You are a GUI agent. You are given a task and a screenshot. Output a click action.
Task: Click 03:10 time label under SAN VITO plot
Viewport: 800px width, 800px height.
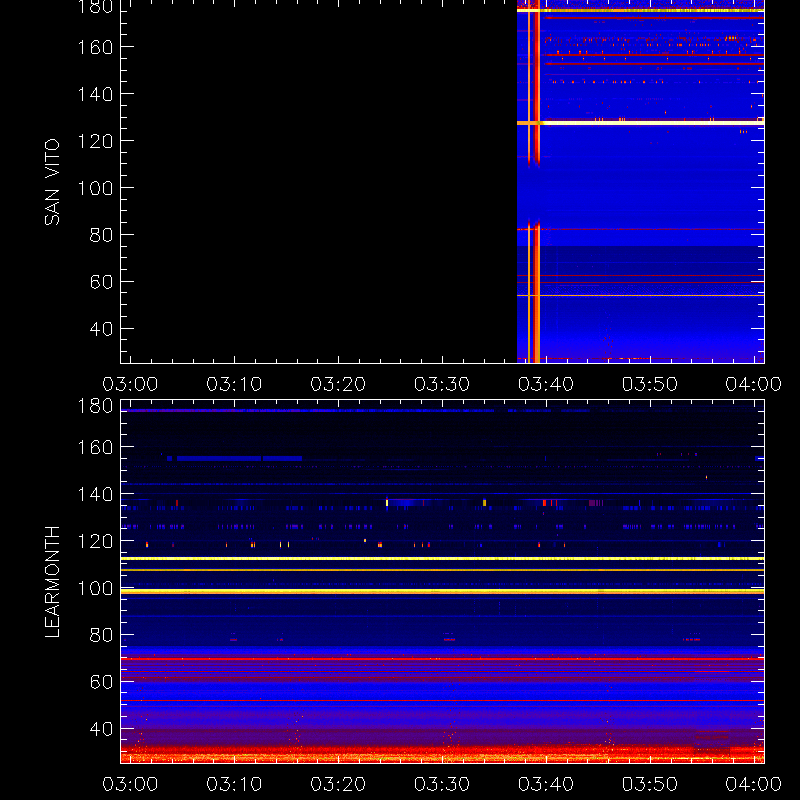pos(234,384)
